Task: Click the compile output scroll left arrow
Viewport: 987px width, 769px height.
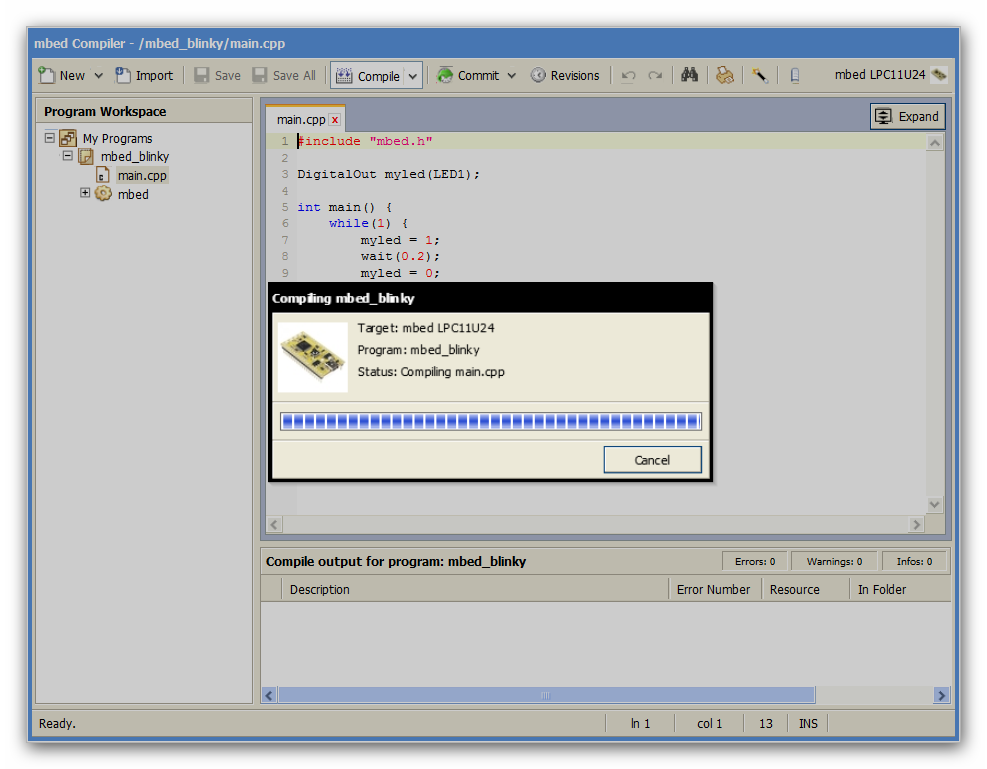Action: point(269,695)
